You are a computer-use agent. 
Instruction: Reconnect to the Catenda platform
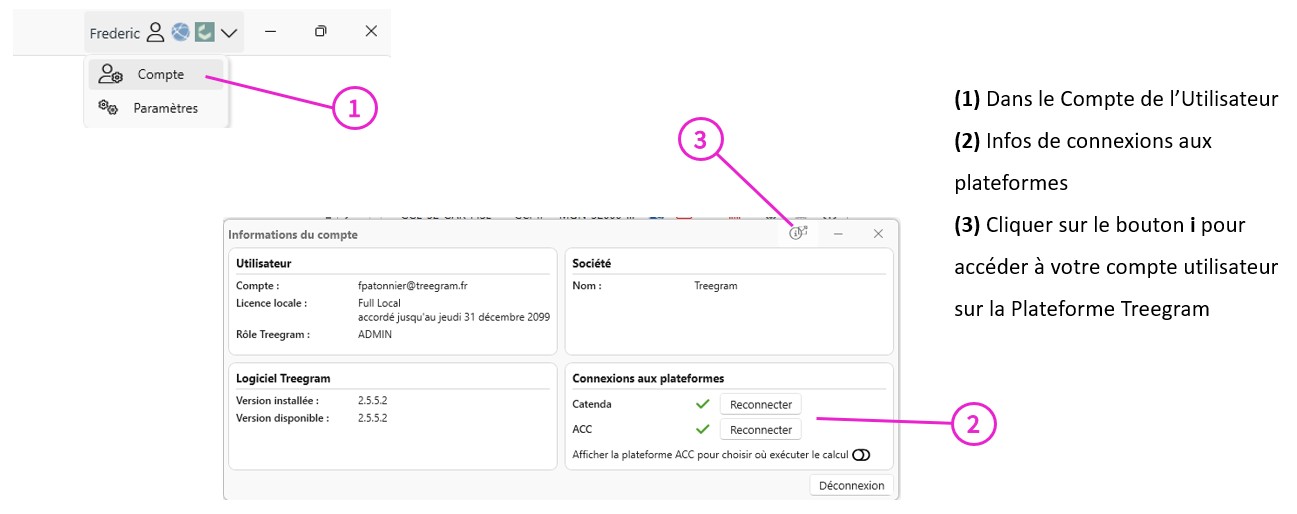coord(760,404)
